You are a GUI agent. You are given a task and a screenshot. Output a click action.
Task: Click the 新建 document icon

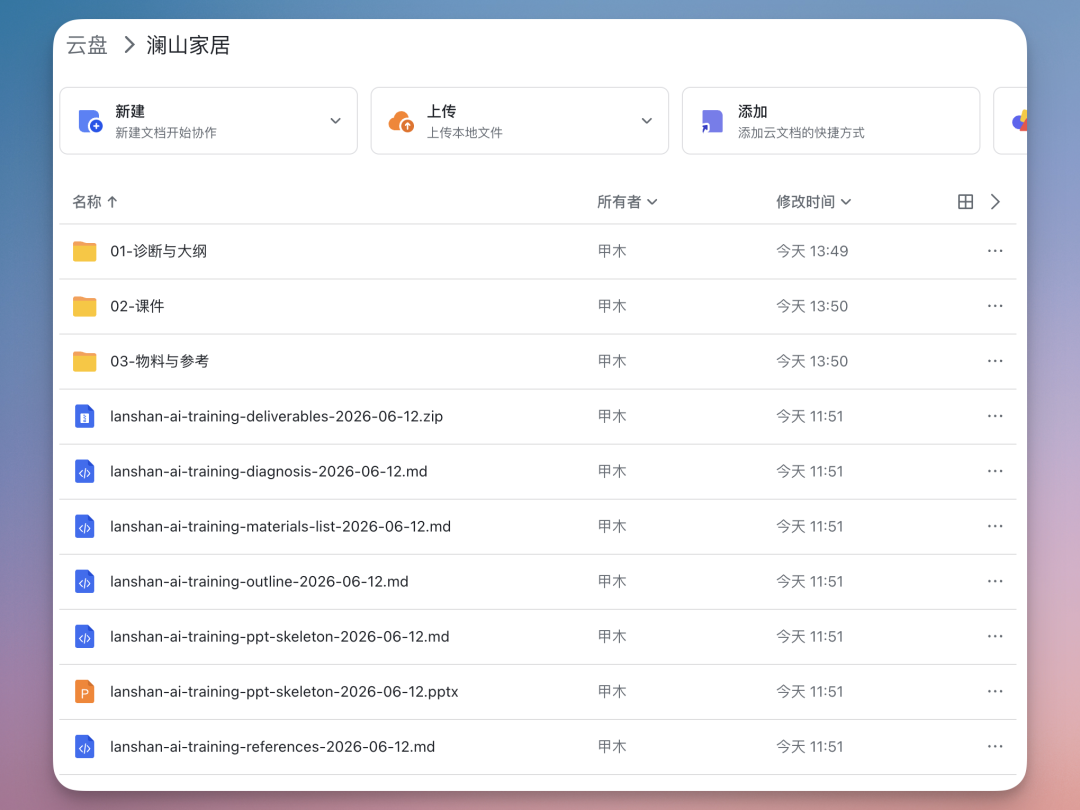pos(90,121)
